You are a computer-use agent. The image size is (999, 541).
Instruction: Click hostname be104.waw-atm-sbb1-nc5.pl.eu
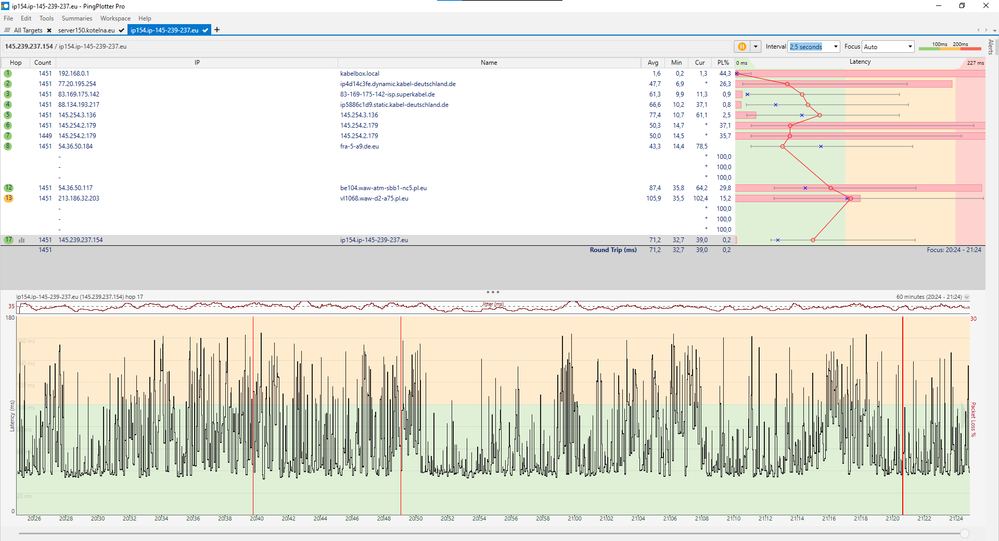click(x=384, y=188)
